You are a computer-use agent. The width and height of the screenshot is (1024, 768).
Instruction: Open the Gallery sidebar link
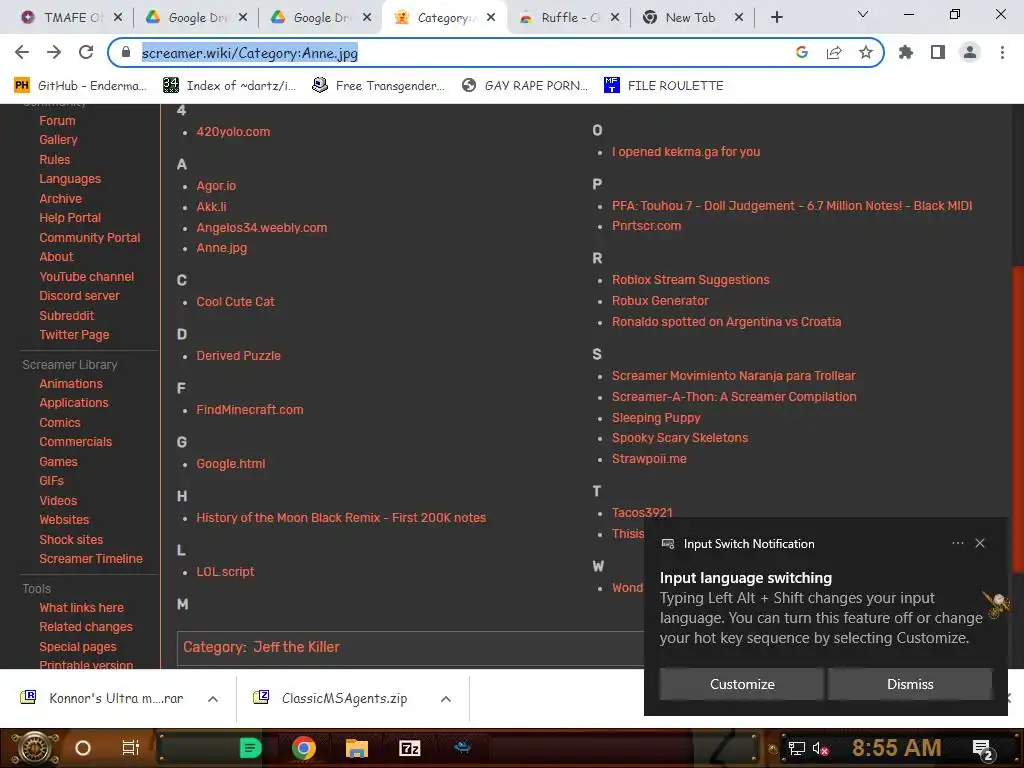(58, 140)
